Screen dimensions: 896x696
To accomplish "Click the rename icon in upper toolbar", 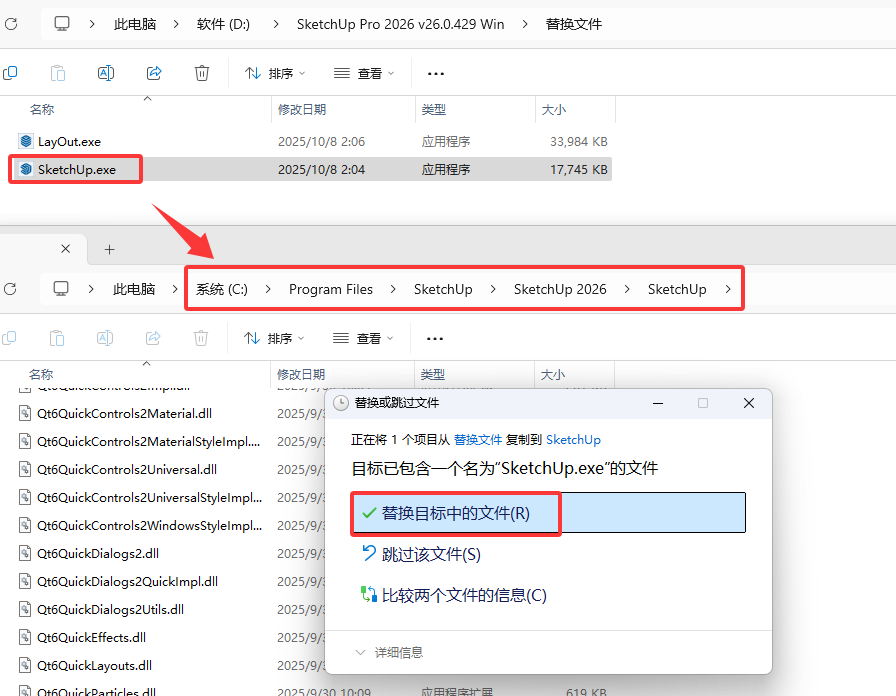I will coord(106,73).
